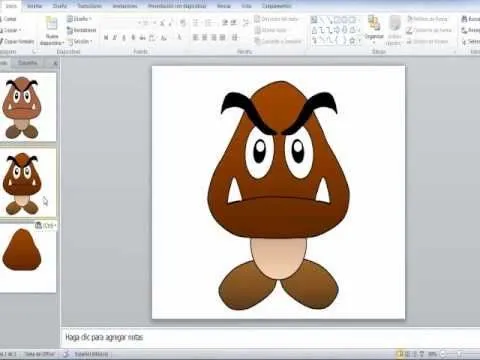Click the clear formatting icon
The width and height of the screenshot is (480, 360).
pyautogui.click(x=183, y=23)
